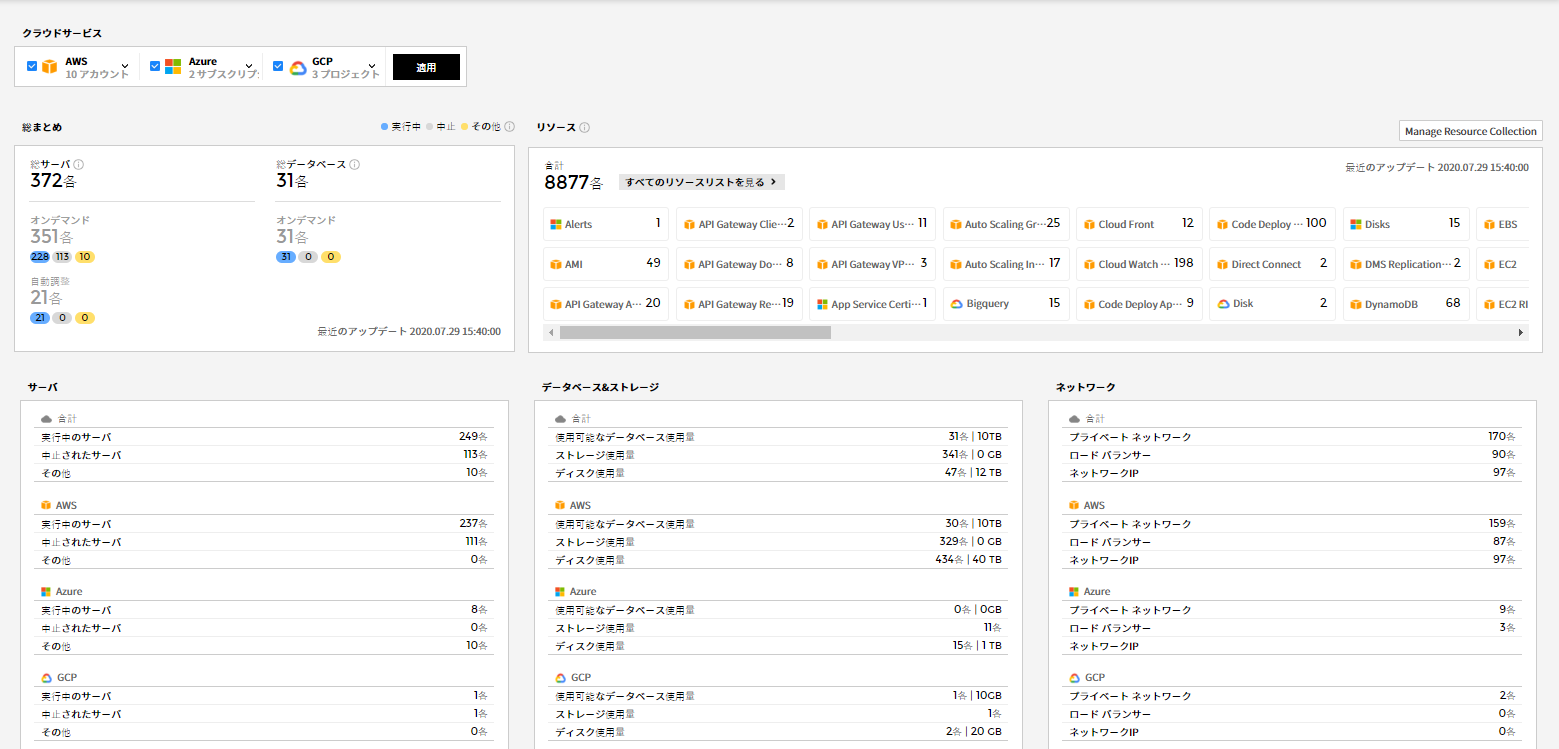
Task: Expand the AWS accounts dropdown
Action: coord(125,67)
